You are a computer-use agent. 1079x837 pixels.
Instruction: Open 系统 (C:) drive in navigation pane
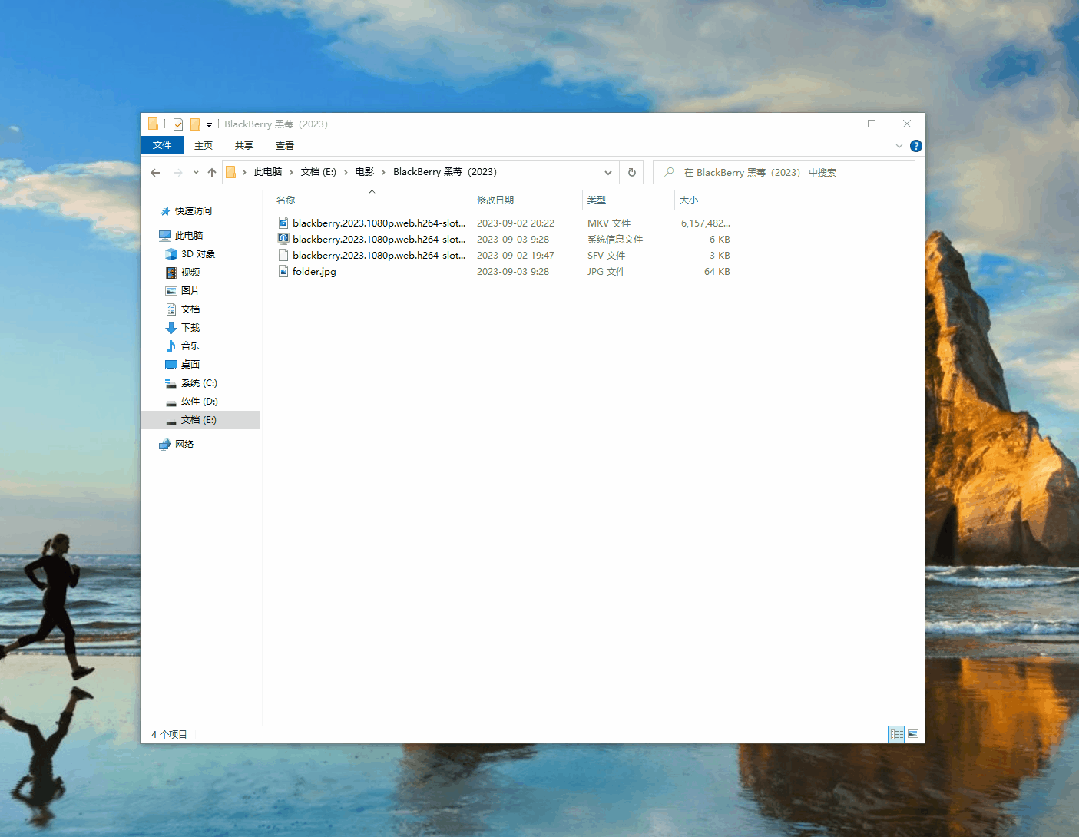coord(199,383)
